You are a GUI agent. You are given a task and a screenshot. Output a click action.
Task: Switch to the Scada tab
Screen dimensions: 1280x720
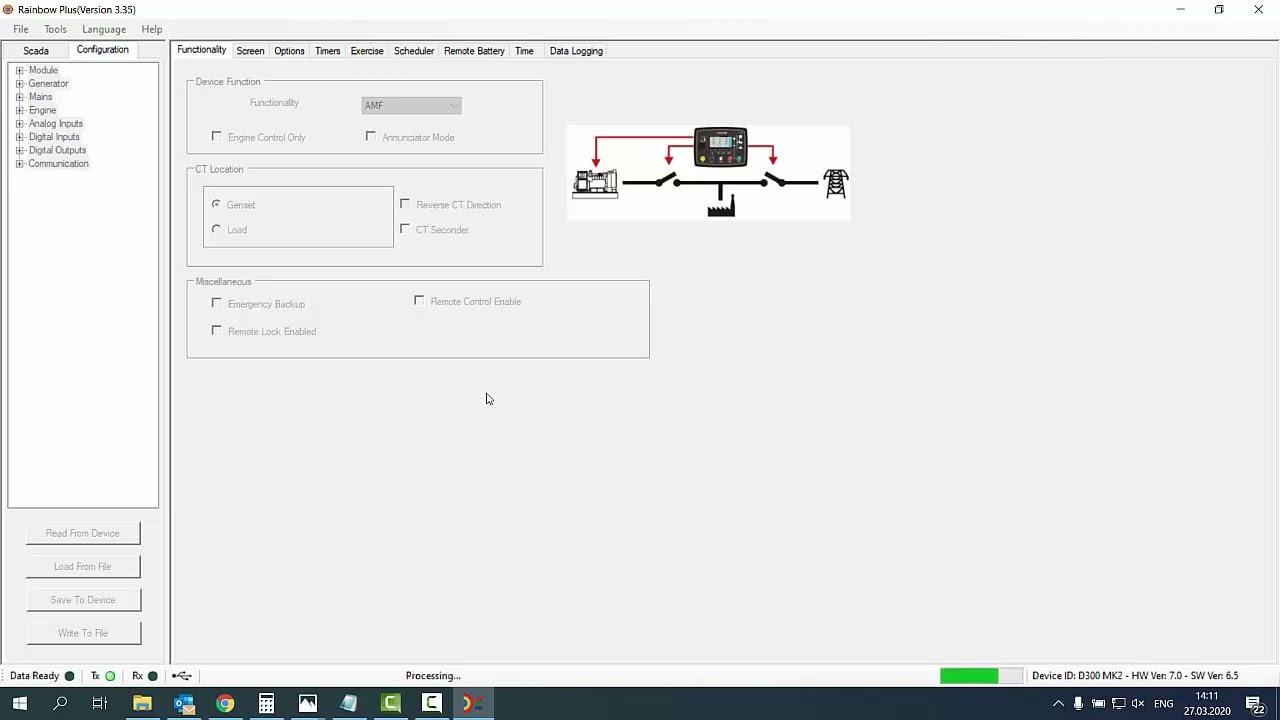coord(36,51)
